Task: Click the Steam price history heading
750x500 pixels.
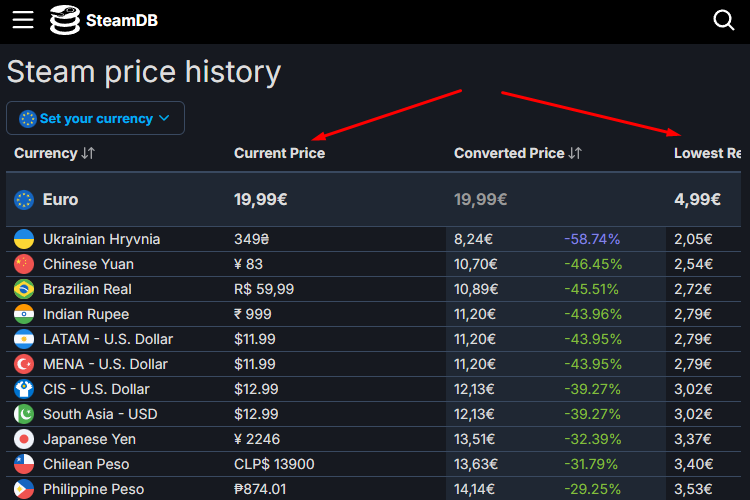Action: (x=144, y=72)
